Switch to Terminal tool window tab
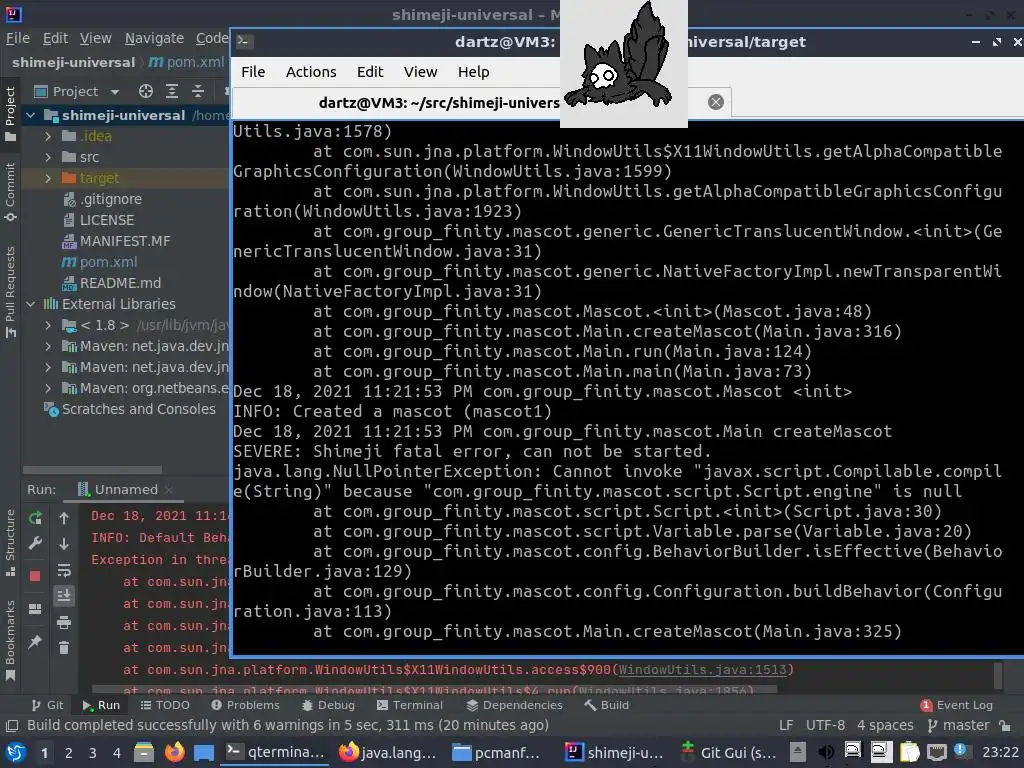 pos(410,705)
